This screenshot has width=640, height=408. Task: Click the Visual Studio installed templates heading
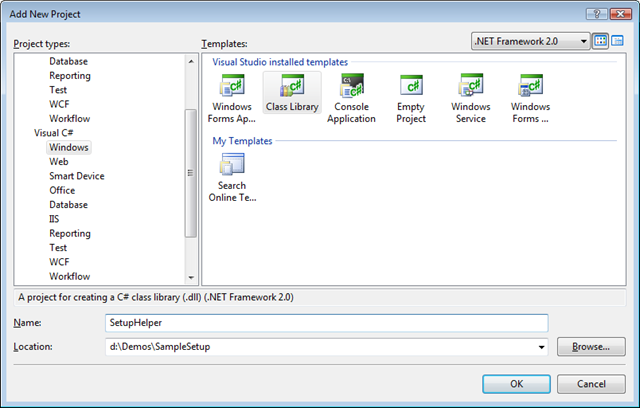point(280,62)
